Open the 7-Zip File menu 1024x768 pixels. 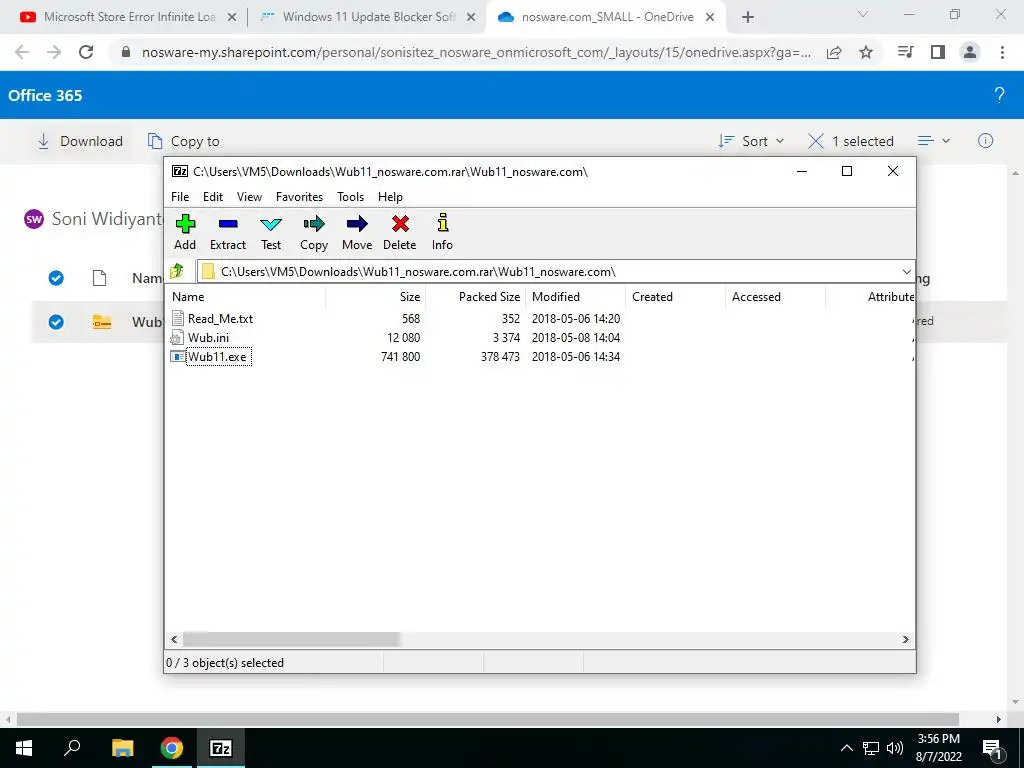[180, 197]
